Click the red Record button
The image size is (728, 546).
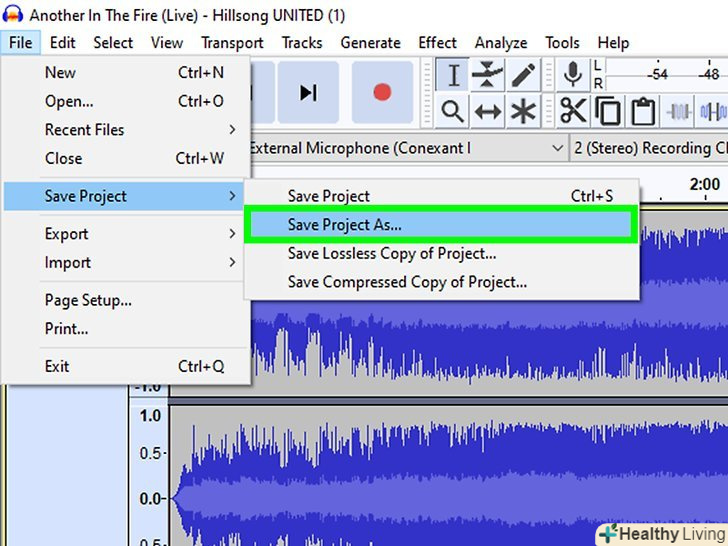382,92
